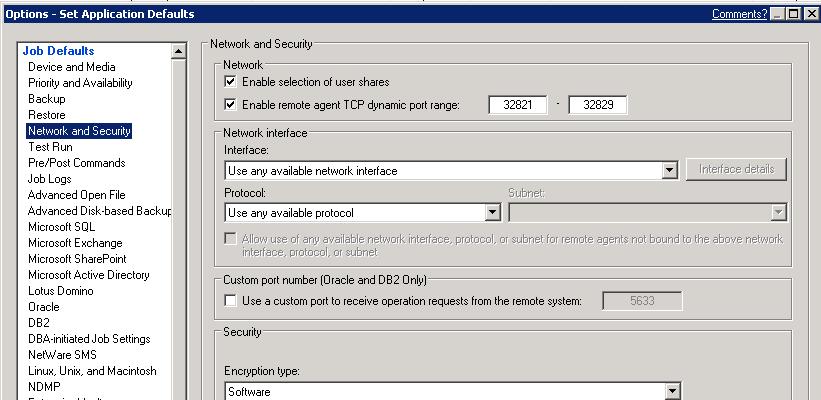The width and height of the screenshot is (821, 400).
Task: Open Microsoft Exchange settings
Action: pyautogui.click(x=75, y=243)
